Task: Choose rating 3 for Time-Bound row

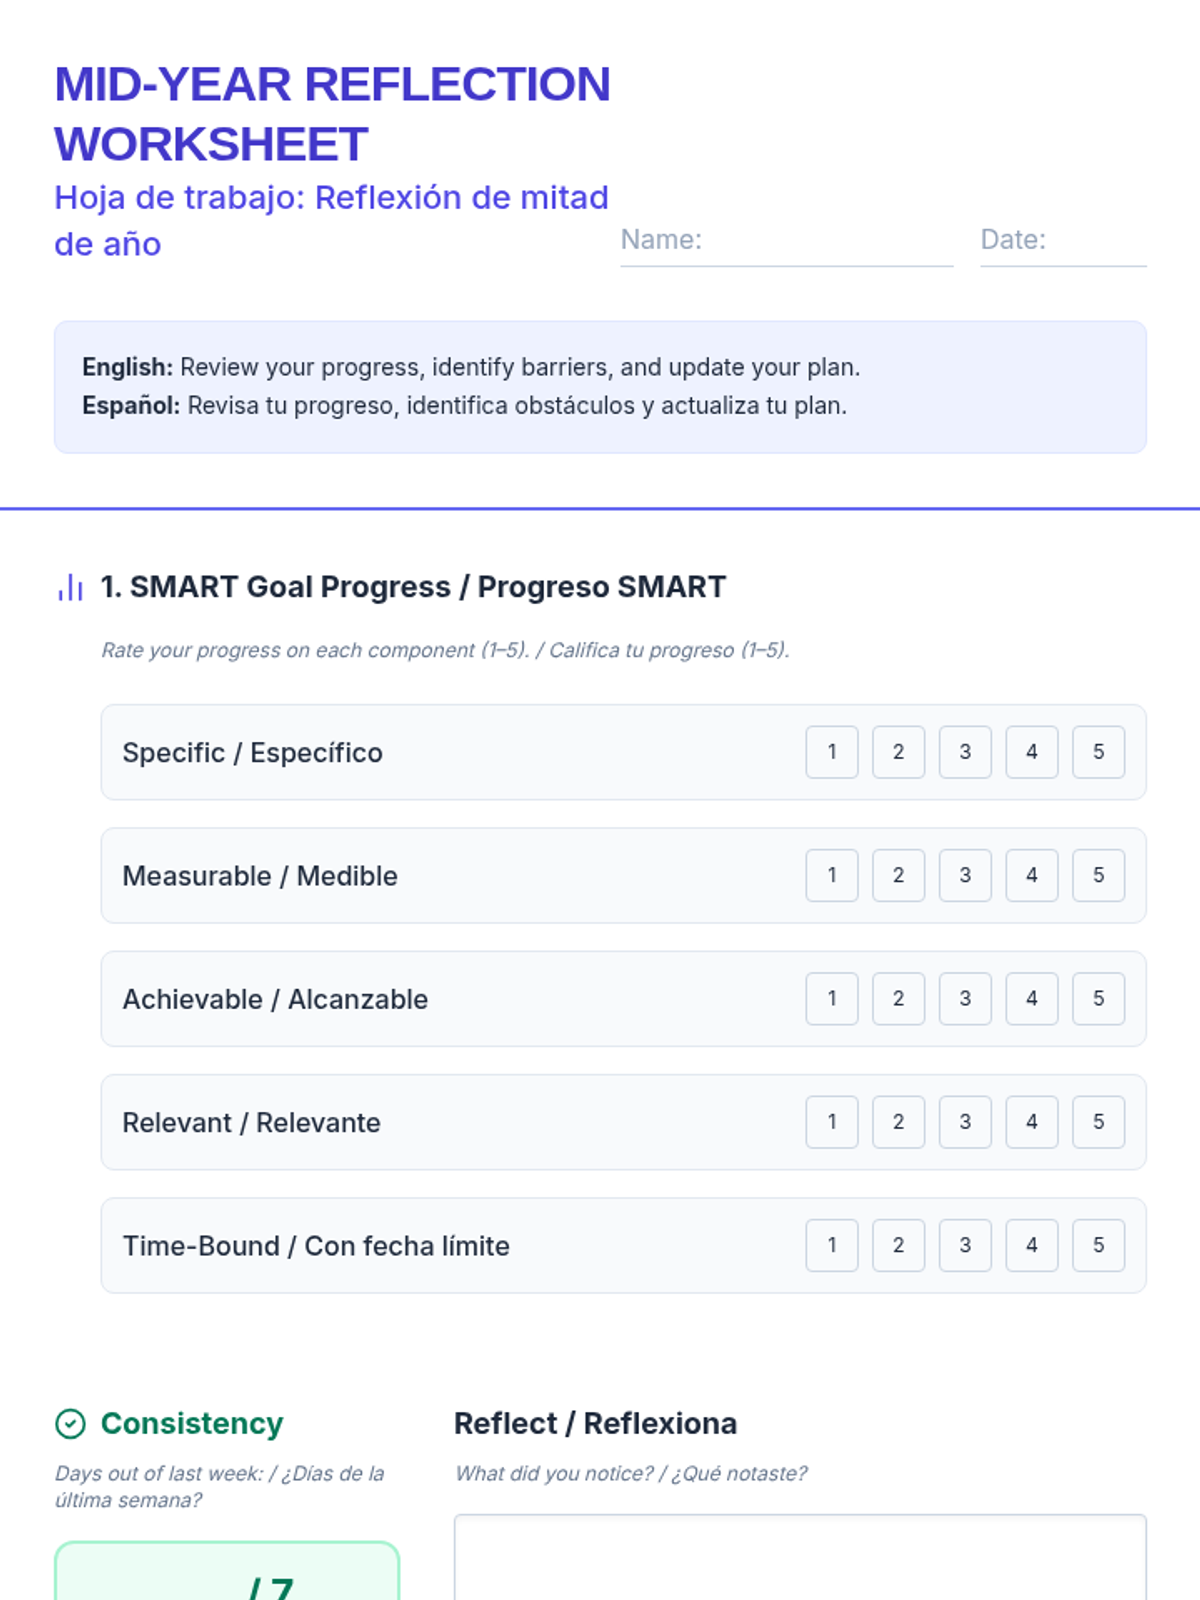Action: click(965, 1245)
